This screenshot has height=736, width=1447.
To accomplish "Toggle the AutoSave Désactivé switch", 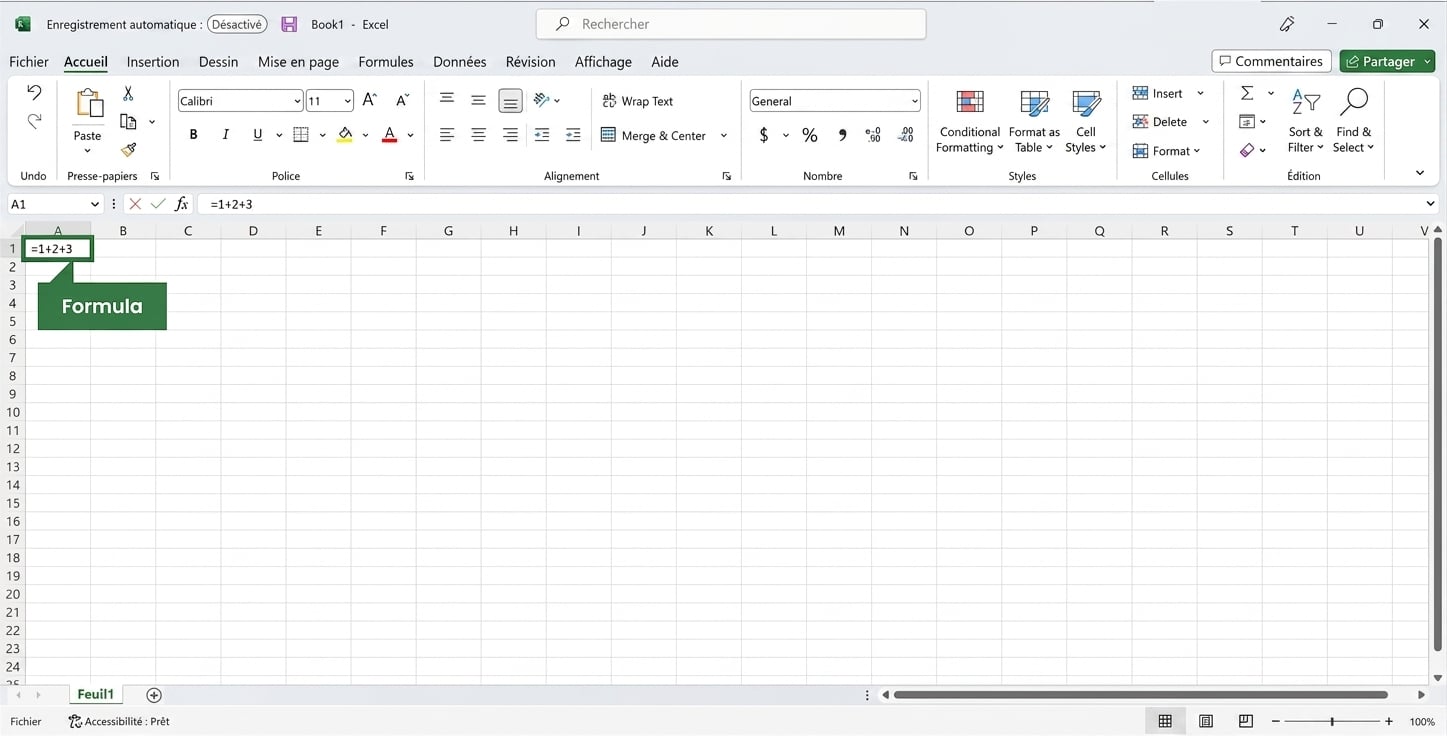I will click(x=237, y=24).
